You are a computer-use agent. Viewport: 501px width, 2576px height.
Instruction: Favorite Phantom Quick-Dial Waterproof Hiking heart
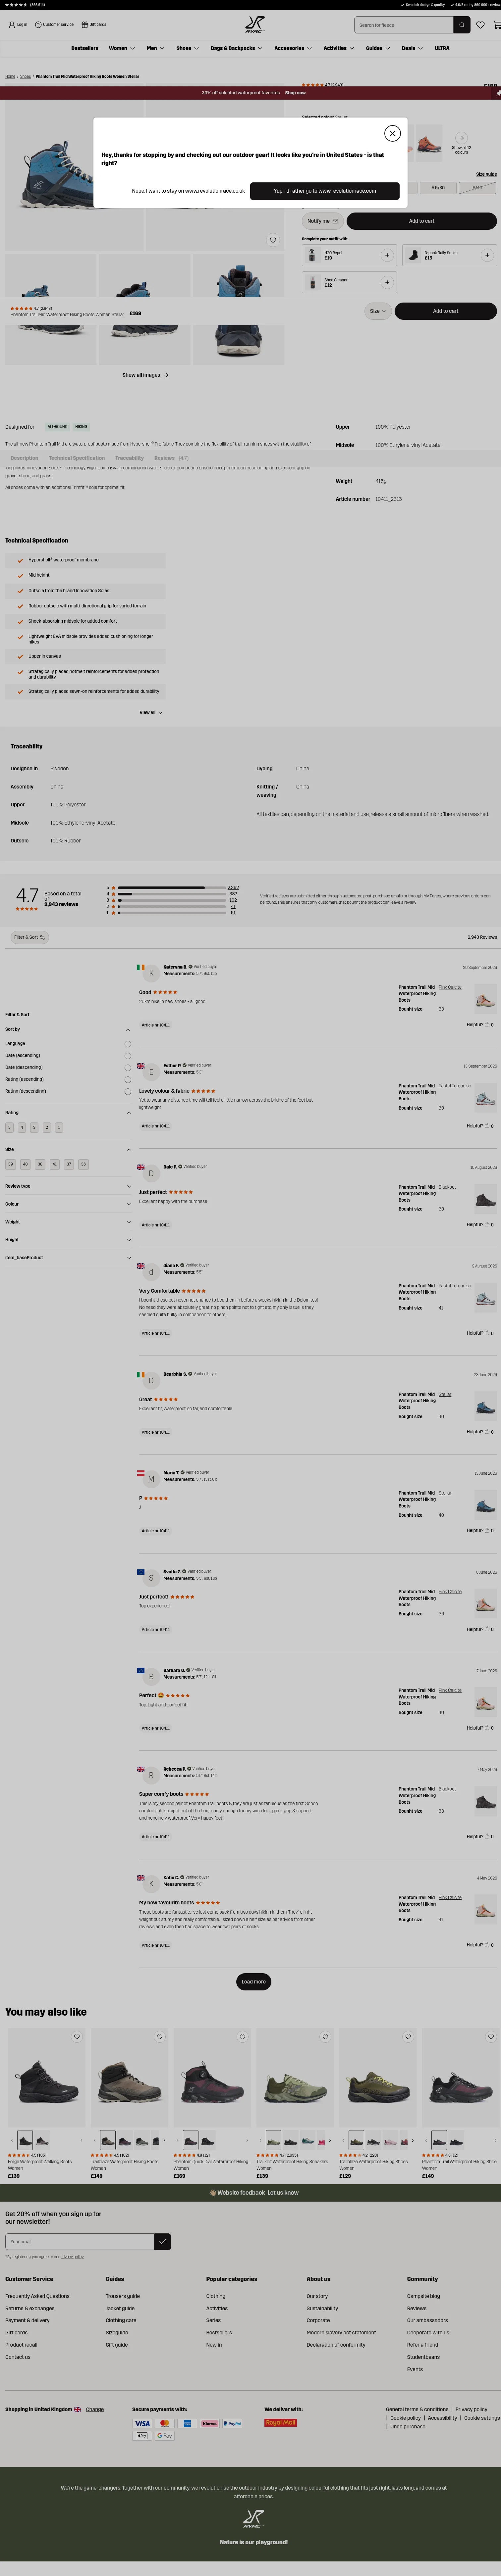(242, 2037)
